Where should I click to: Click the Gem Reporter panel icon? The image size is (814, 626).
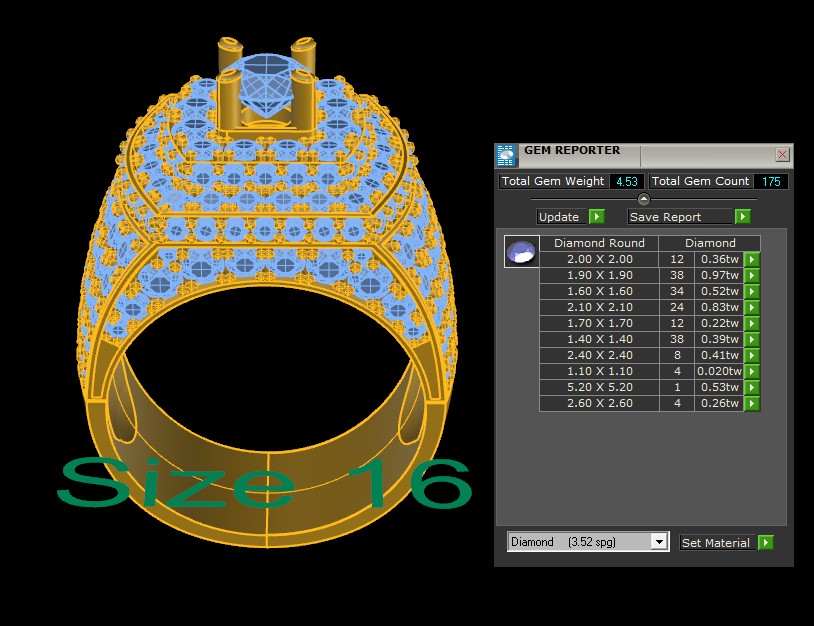(507, 155)
